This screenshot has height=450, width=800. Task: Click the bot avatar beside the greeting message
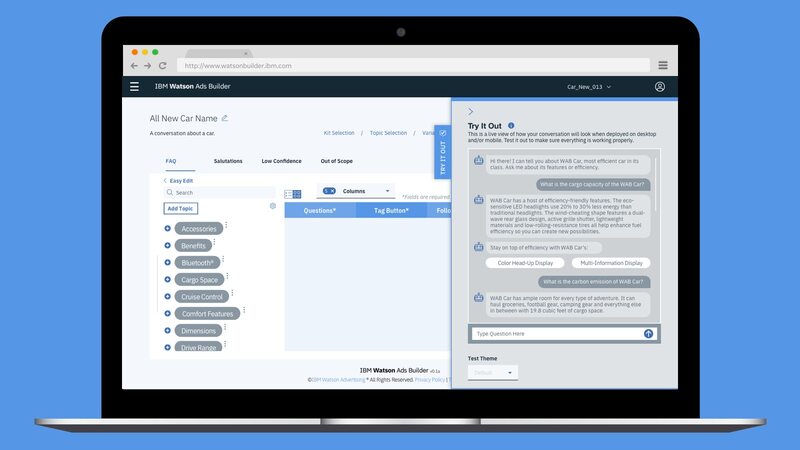(479, 161)
